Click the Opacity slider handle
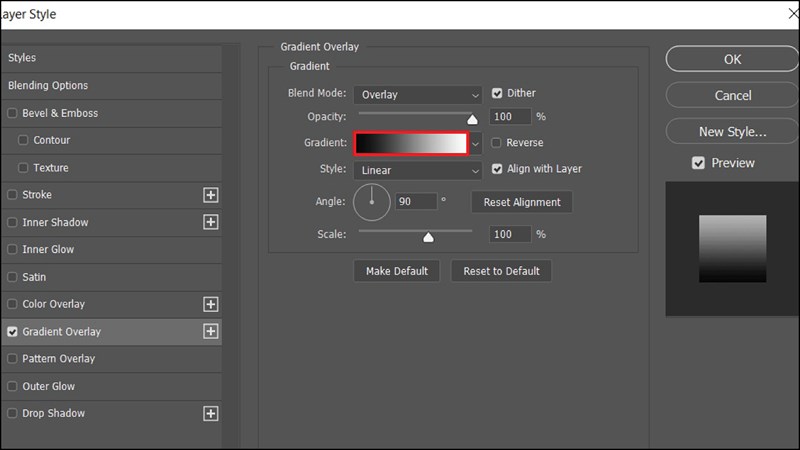800x450 pixels. click(x=472, y=119)
